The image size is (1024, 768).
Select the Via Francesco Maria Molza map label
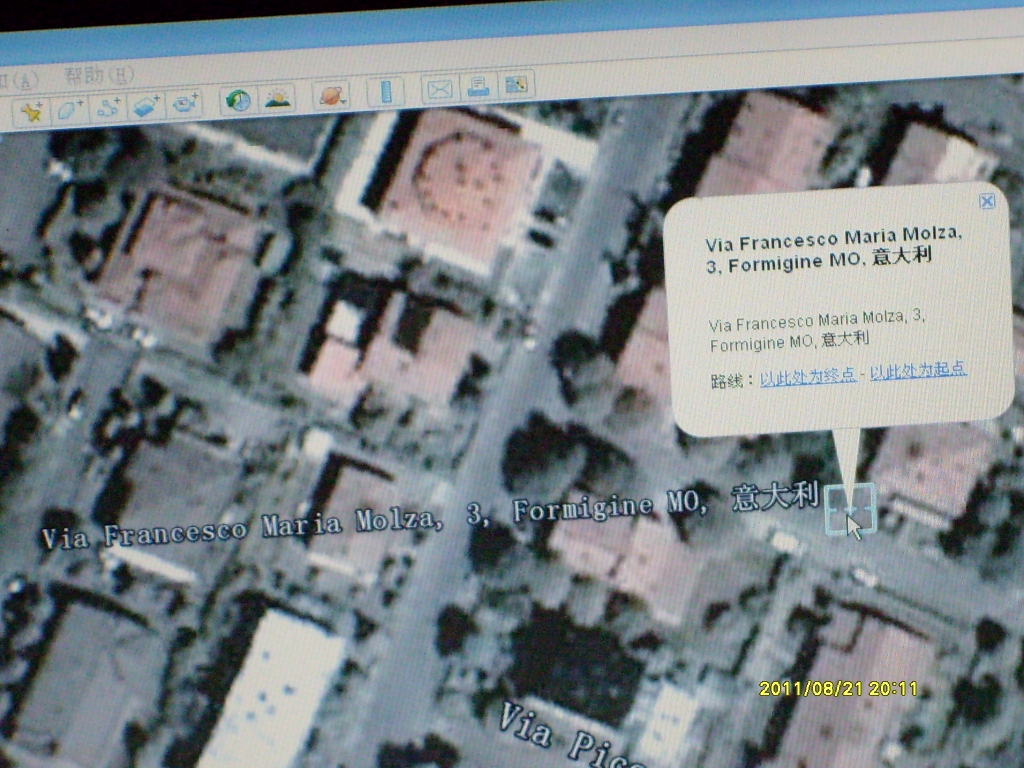(x=430, y=516)
